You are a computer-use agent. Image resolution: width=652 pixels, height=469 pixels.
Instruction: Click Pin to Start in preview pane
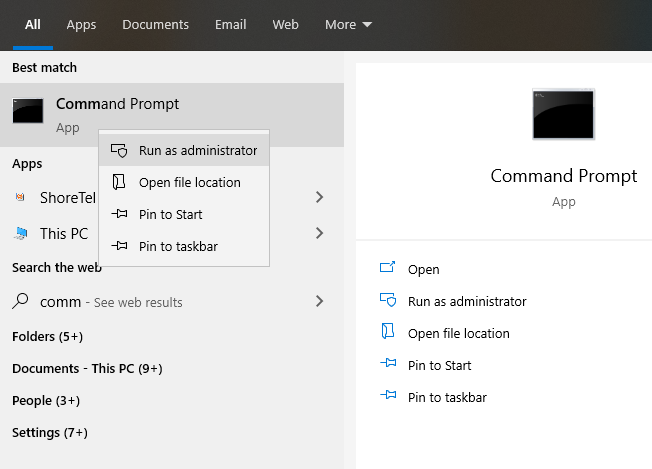click(x=440, y=365)
